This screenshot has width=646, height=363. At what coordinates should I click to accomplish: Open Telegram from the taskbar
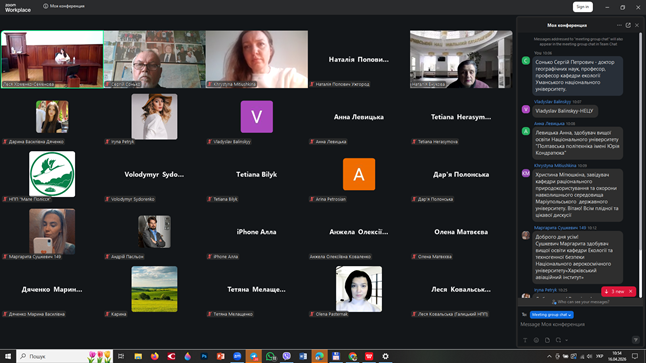click(253, 356)
